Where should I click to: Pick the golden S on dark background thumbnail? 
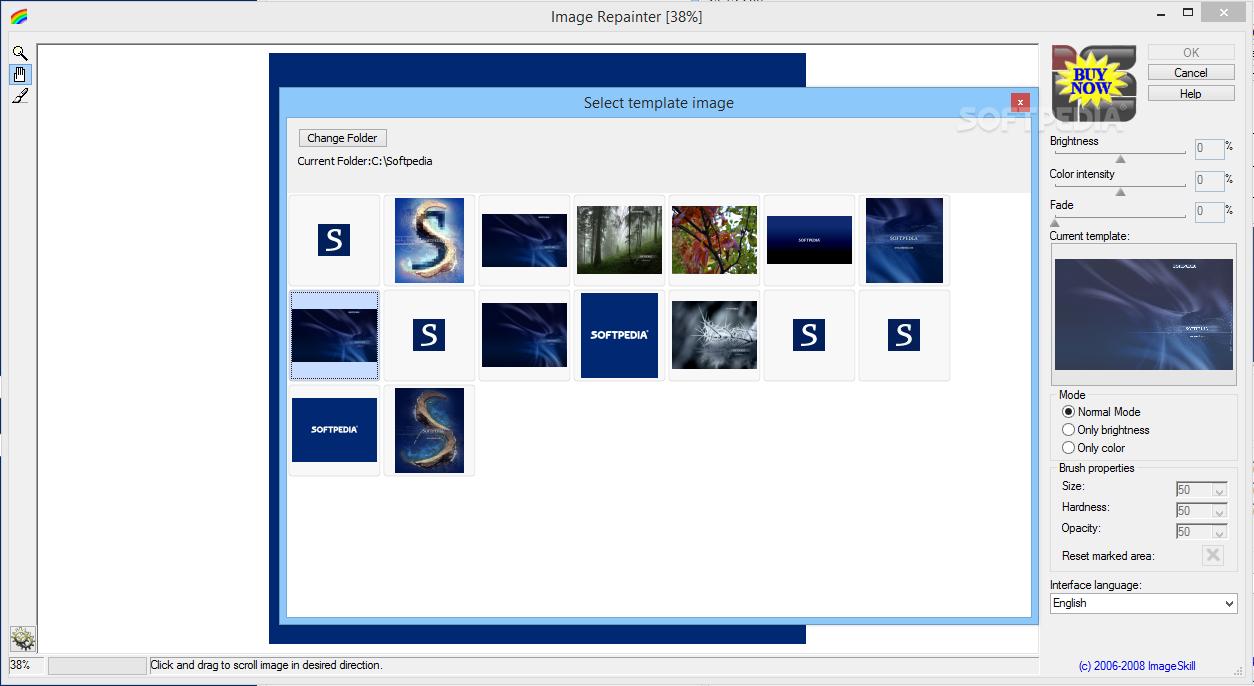(x=429, y=430)
